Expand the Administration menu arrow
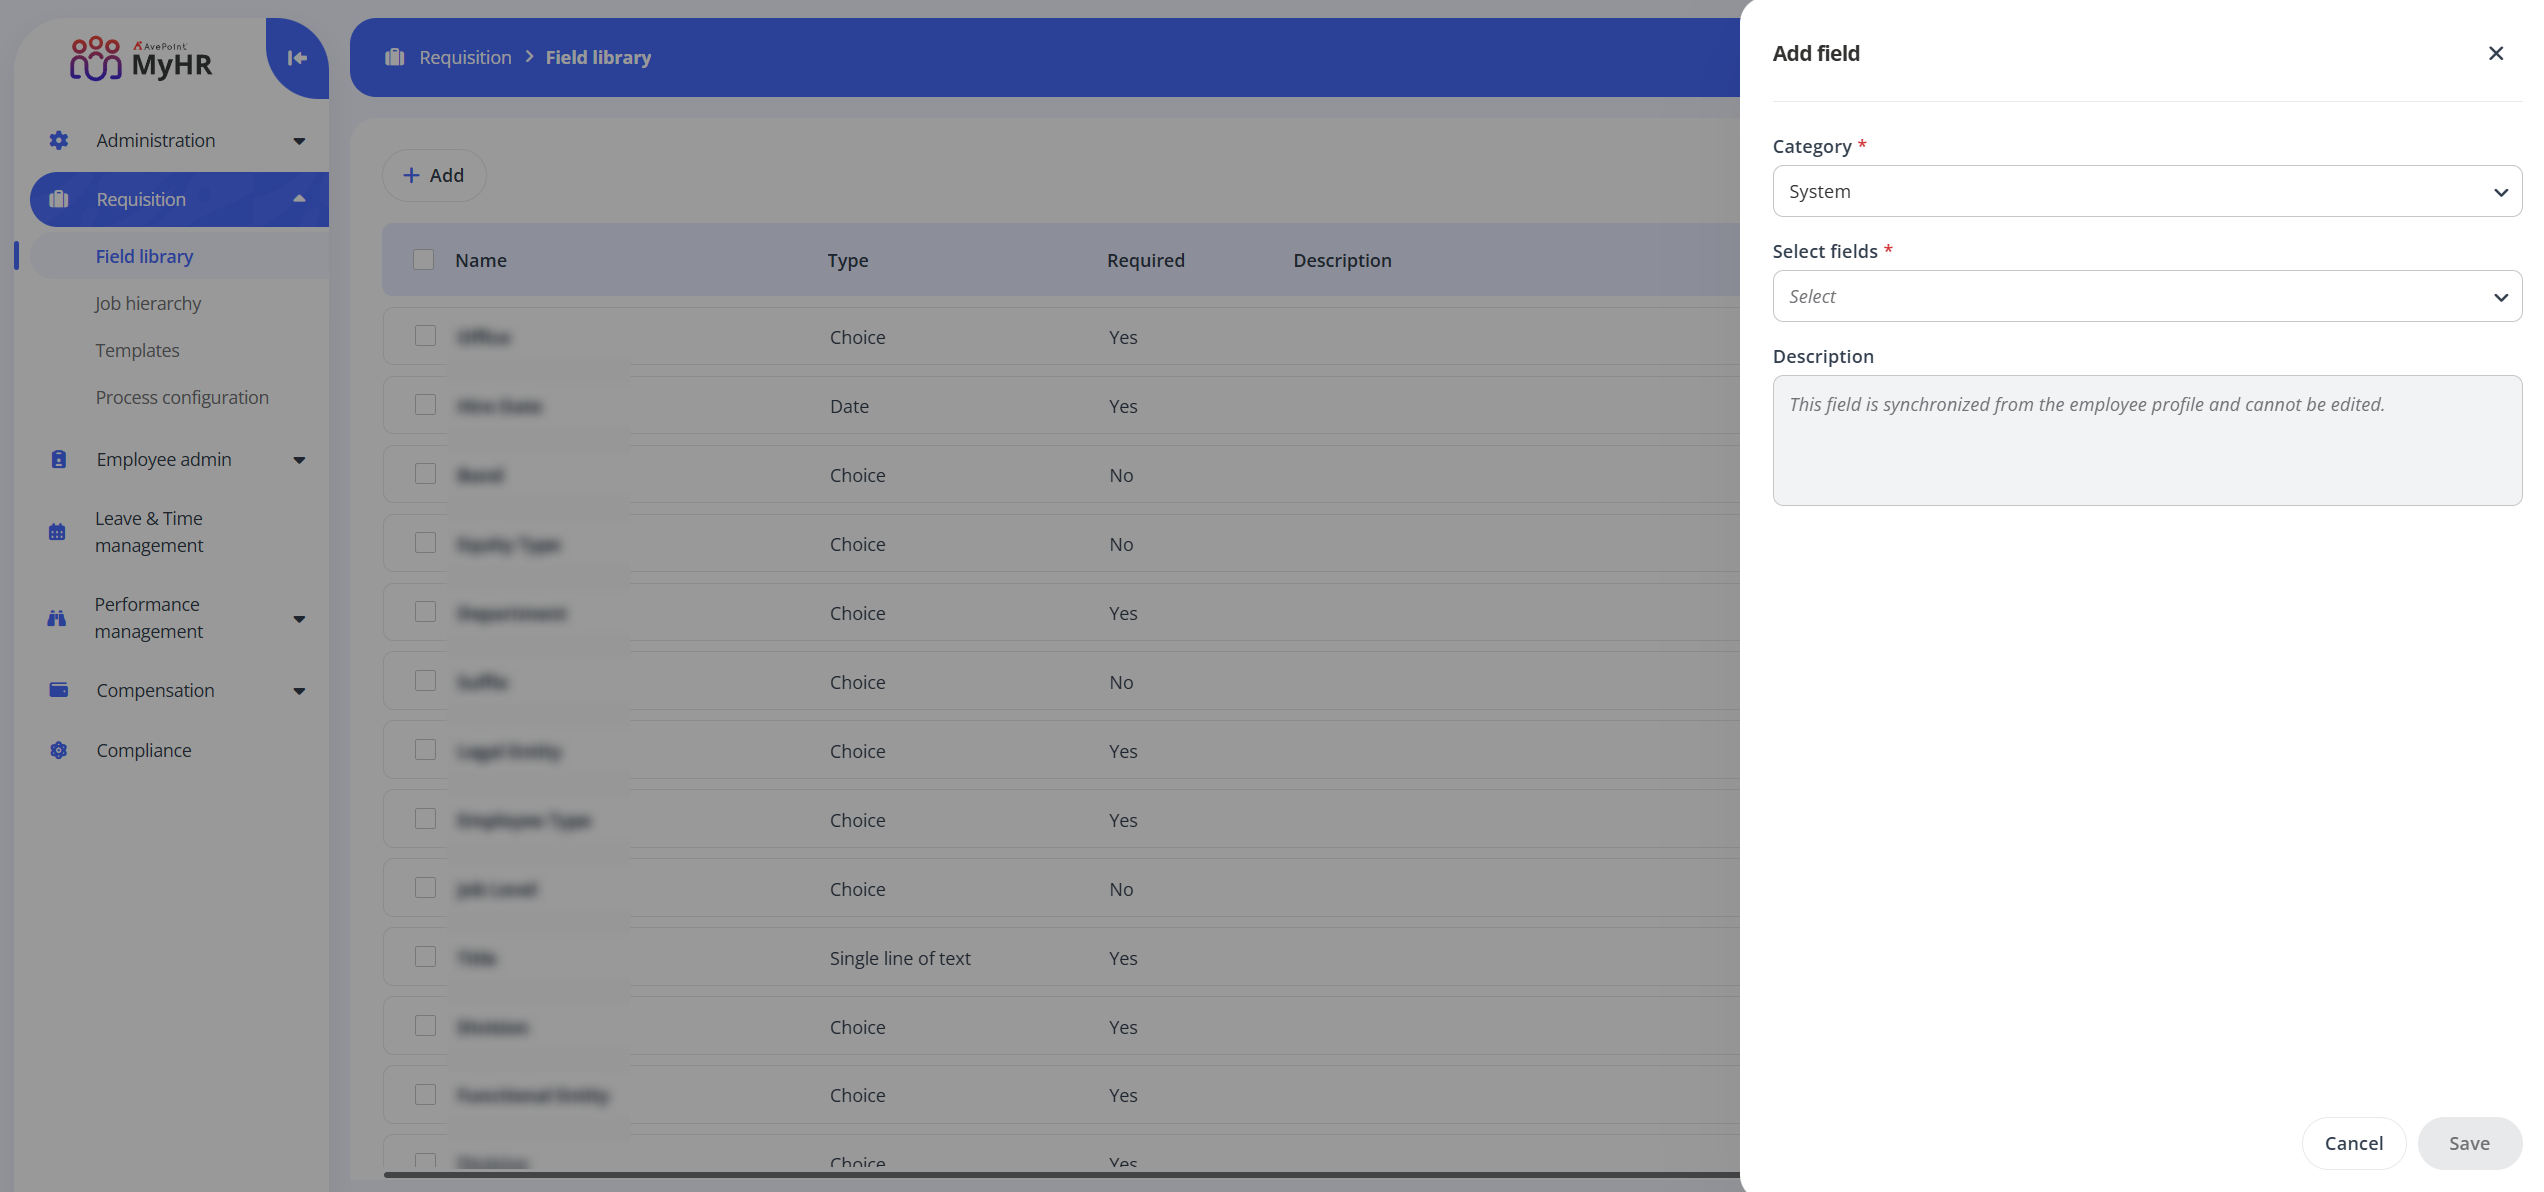This screenshot has width=2544, height=1192. pyautogui.click(x=299, y=141)
